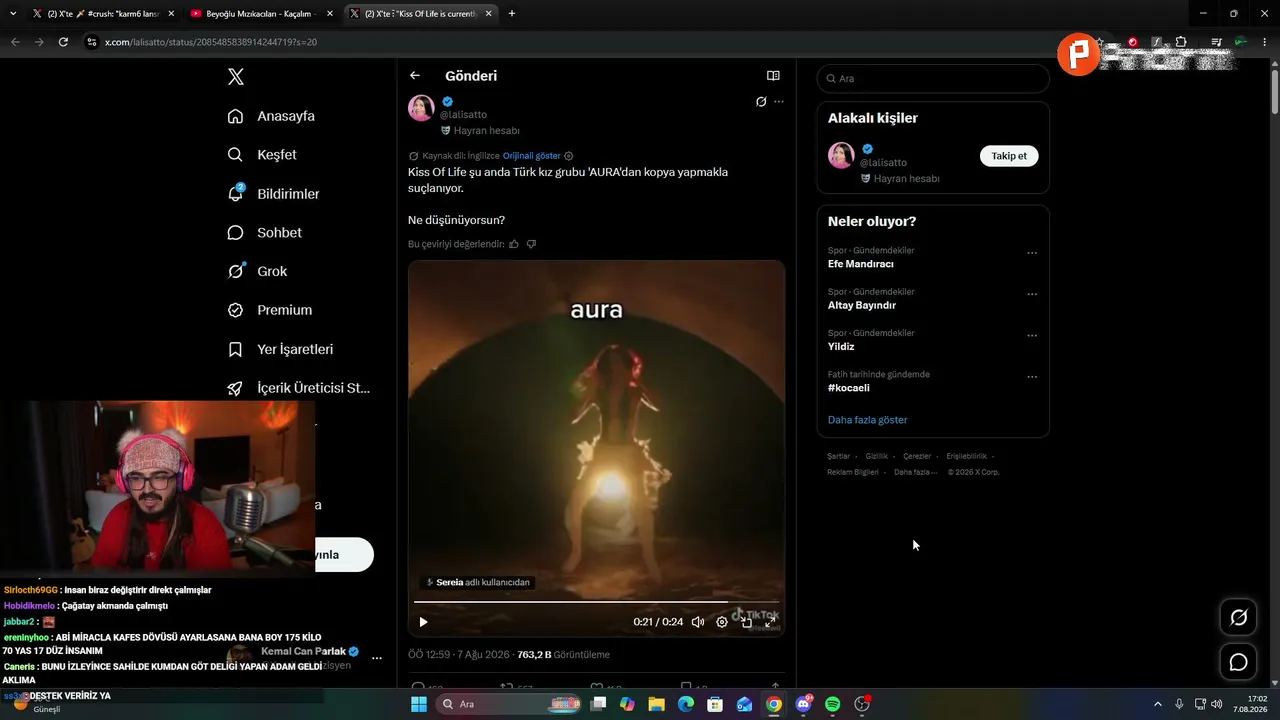Click the taskbar Ara search box
Screen dimensions: 1280x720
tap(510, 704)
